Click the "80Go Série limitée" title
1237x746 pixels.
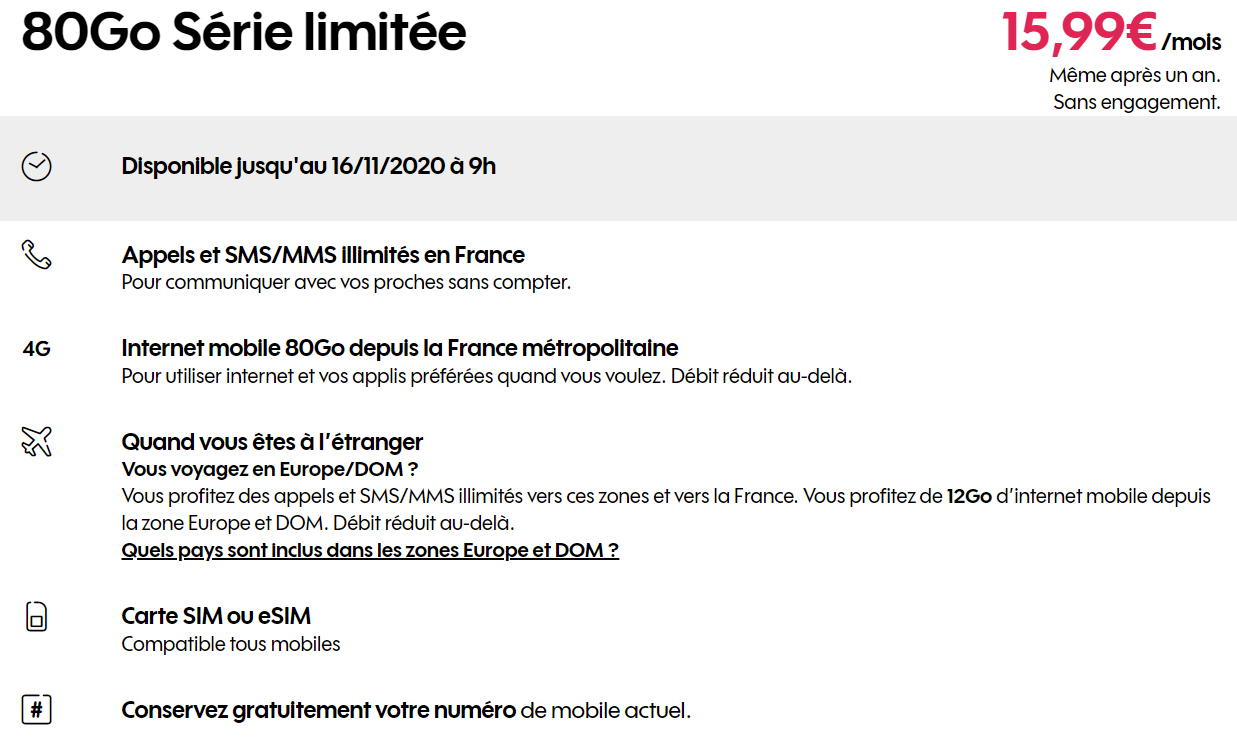(x=244, y=33)
